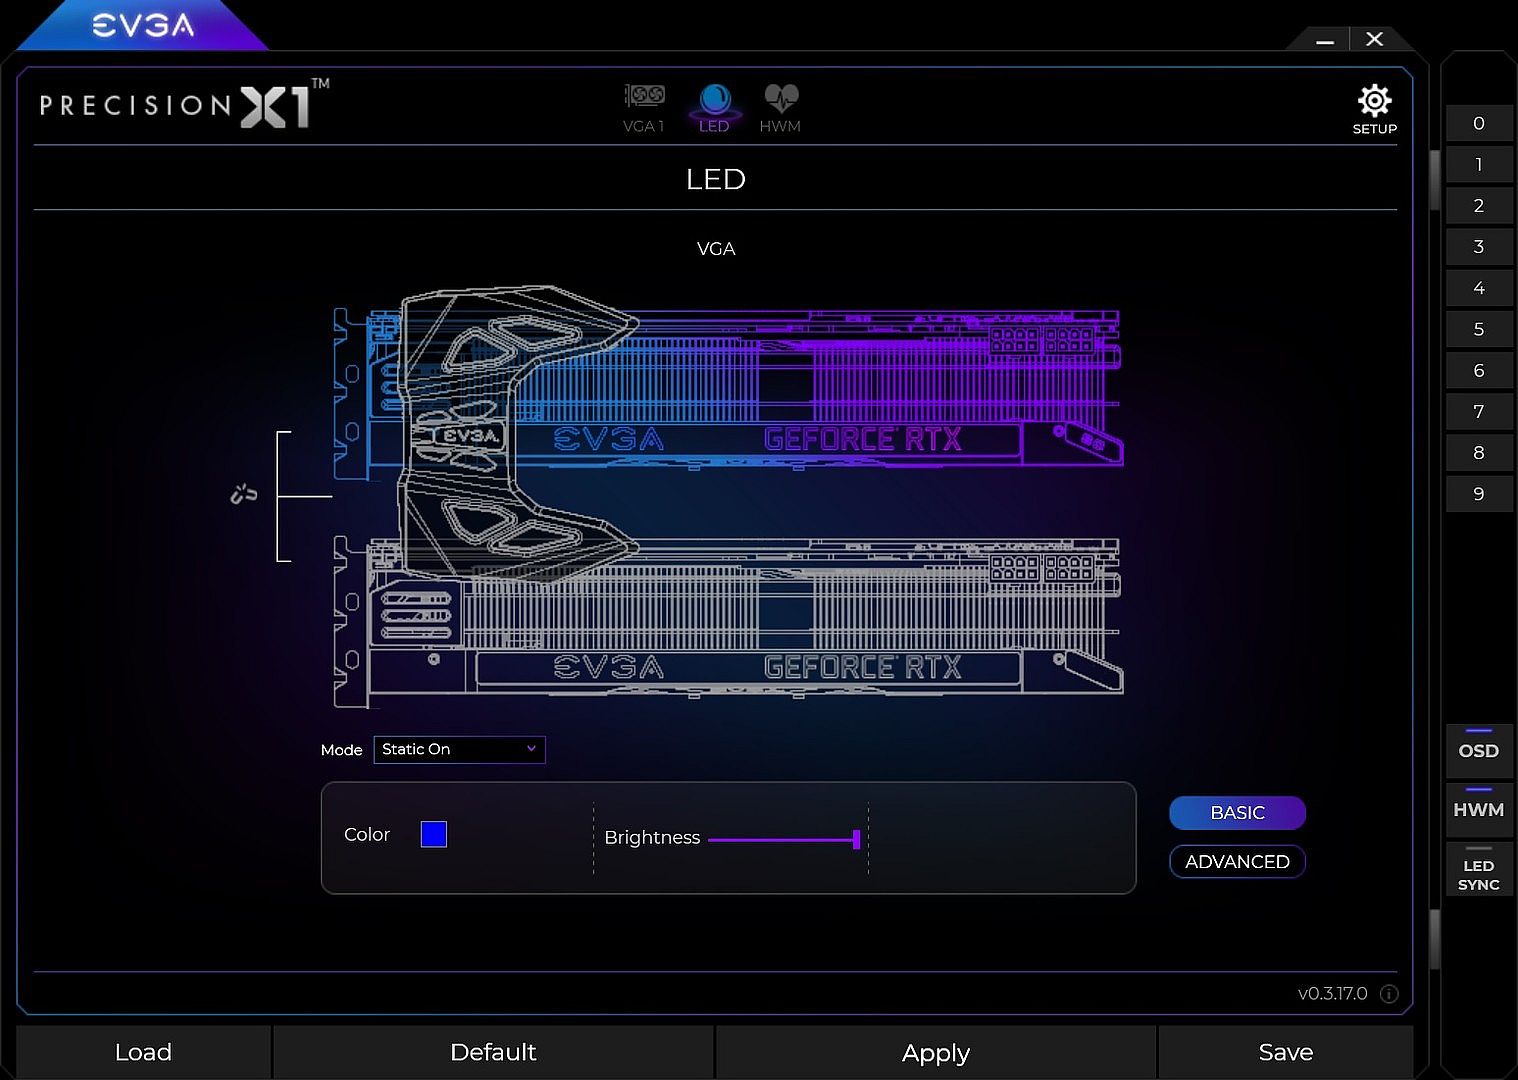This screenshot has height=1080, width=1518.
Task: Click the broken link sync icon
Action: click(243, 494)
